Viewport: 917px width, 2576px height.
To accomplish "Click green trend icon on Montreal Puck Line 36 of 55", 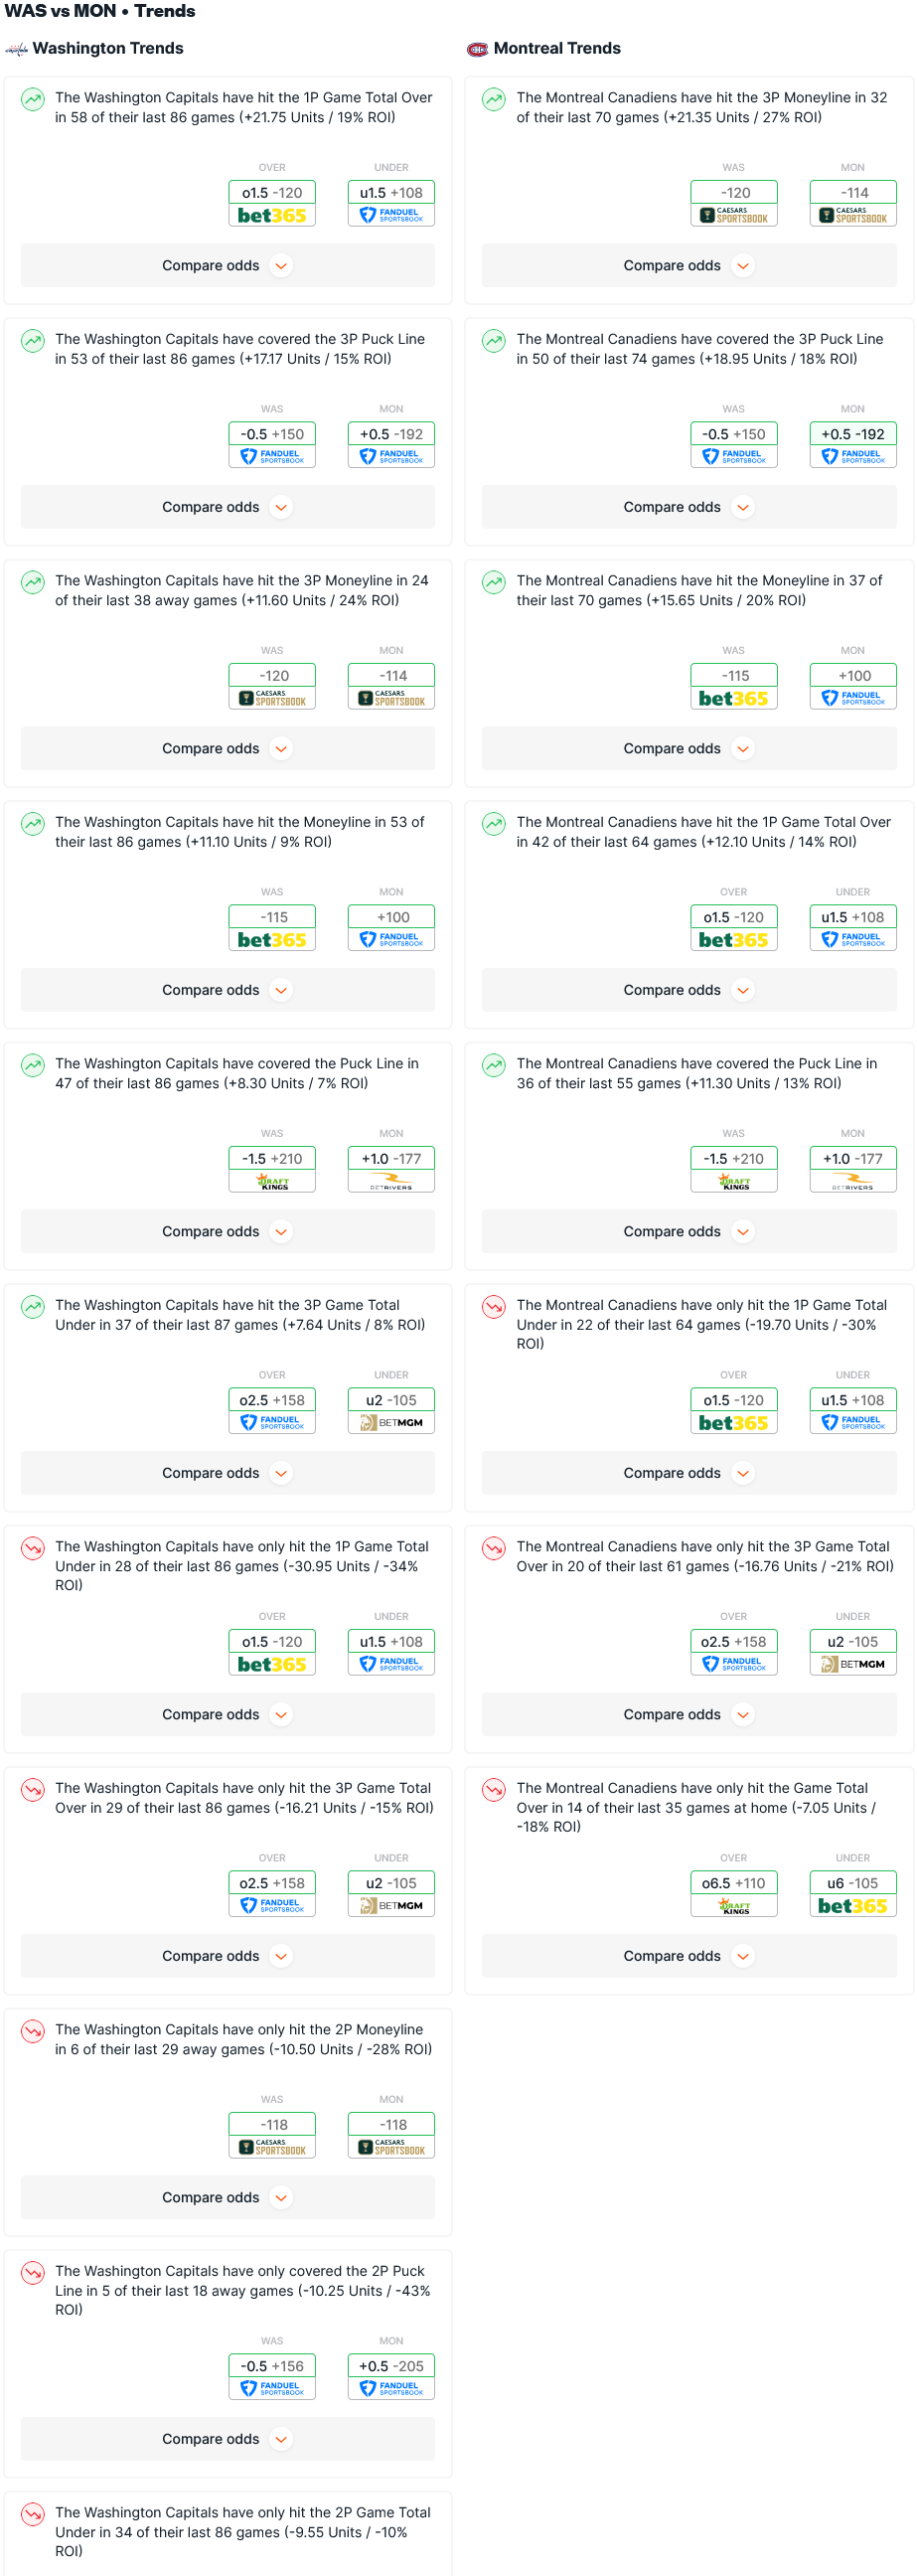I will coord(494,1065).
